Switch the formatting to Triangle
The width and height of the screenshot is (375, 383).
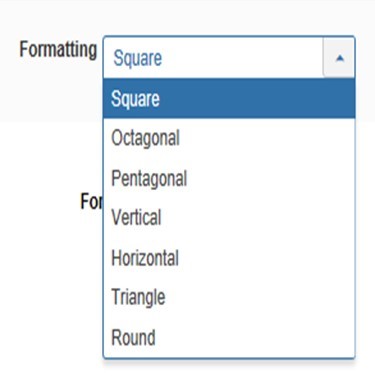pyautogui.click(x=229, y=297)
